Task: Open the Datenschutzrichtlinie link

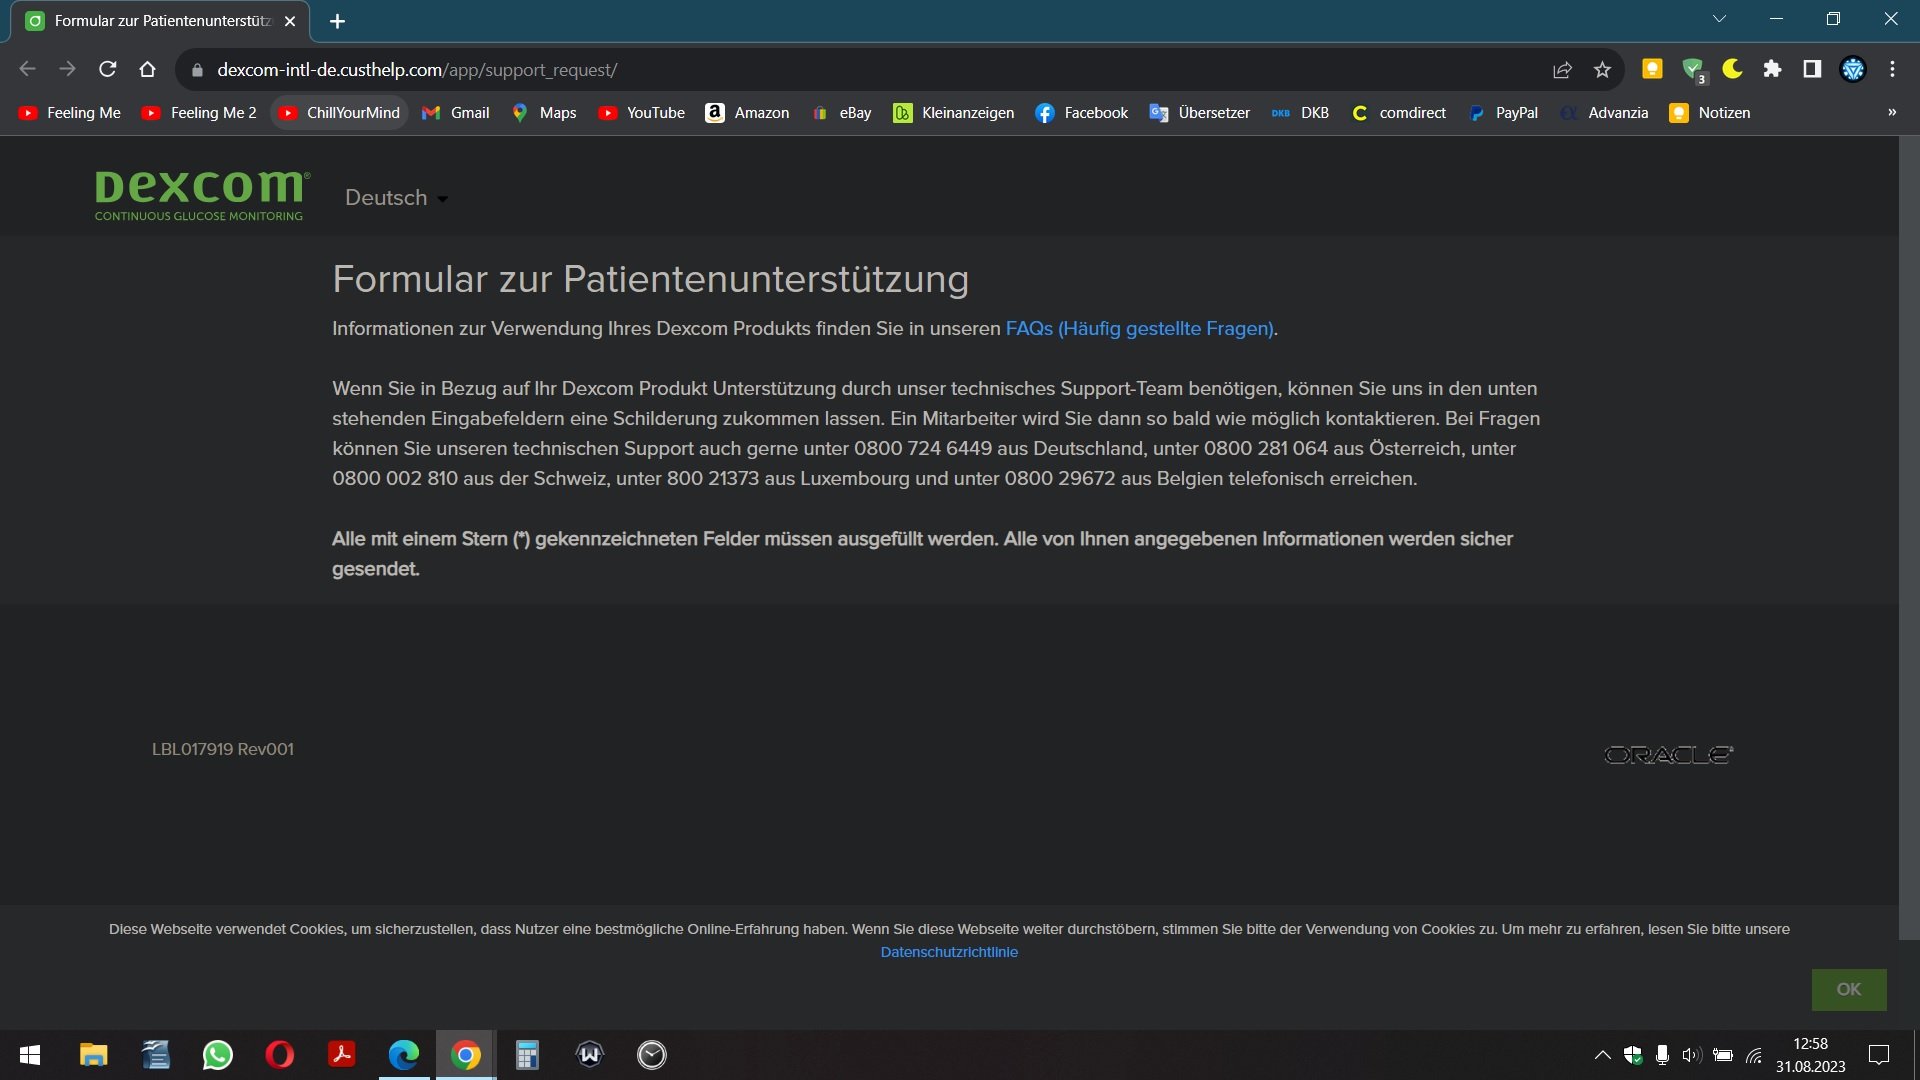Action: 948,952
